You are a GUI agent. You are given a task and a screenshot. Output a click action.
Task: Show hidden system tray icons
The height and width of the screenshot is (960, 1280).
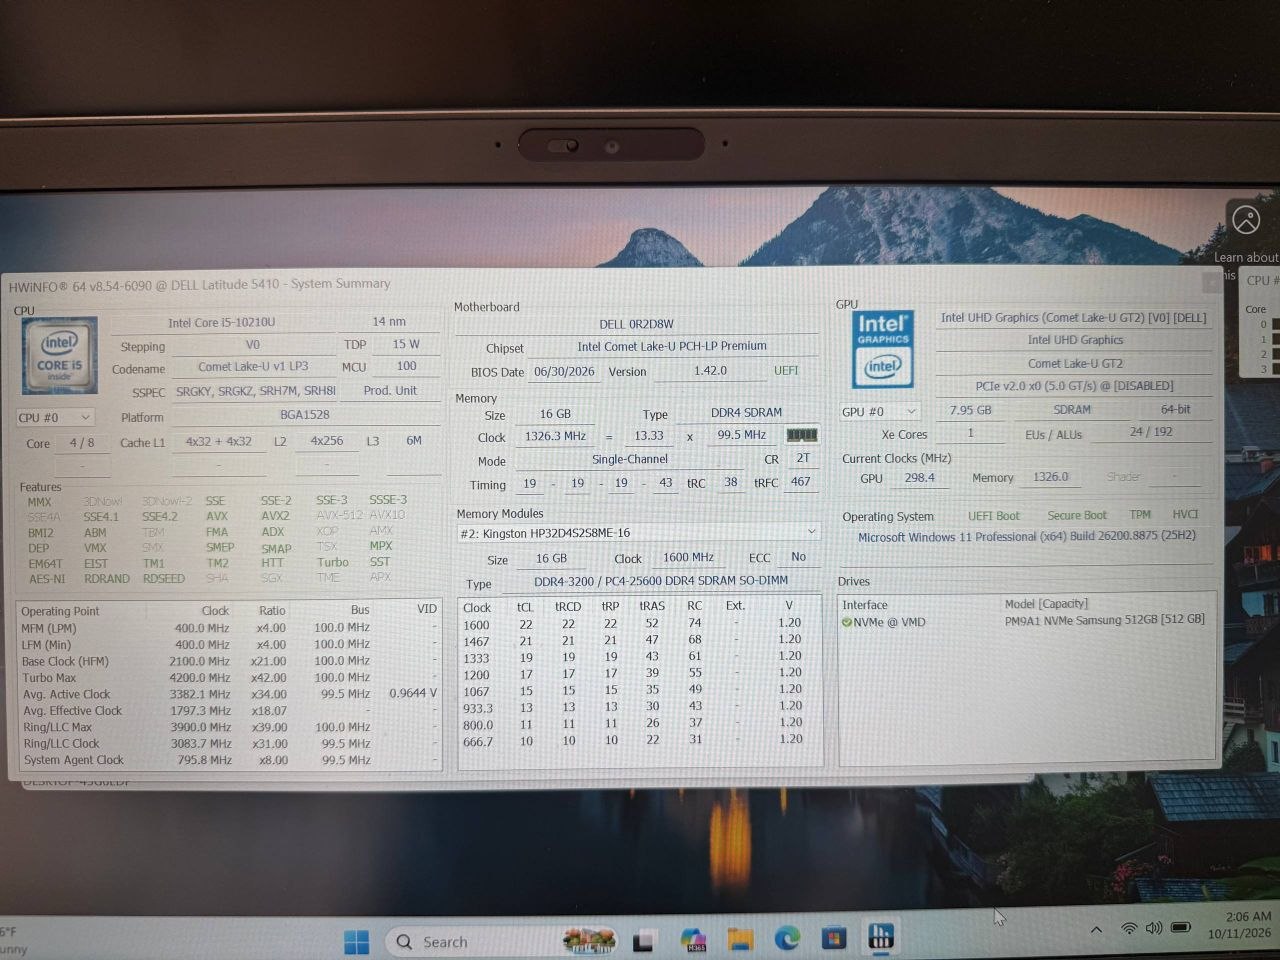1096,930
